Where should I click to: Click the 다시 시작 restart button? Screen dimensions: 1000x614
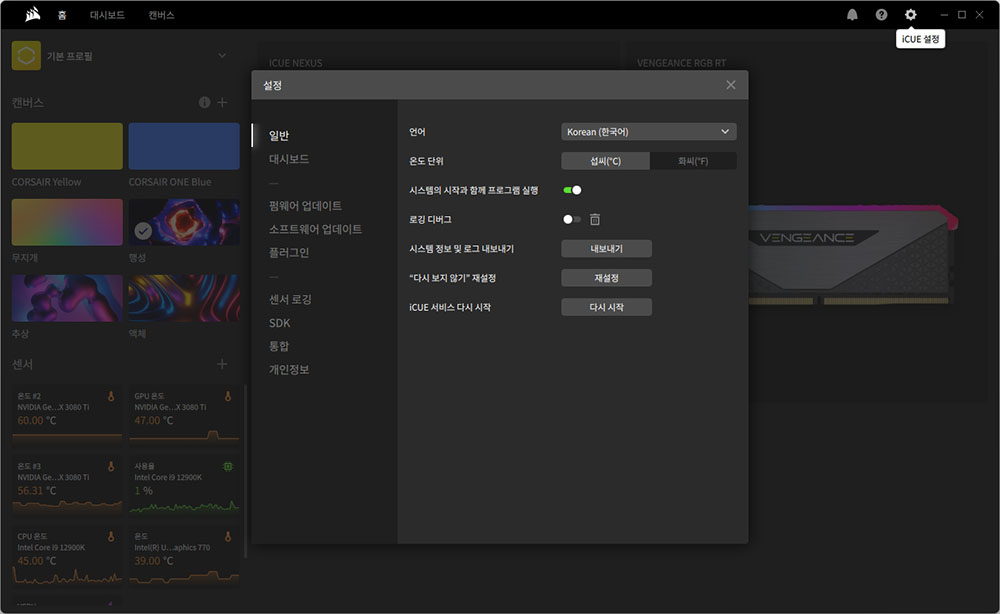pos(607,307)
